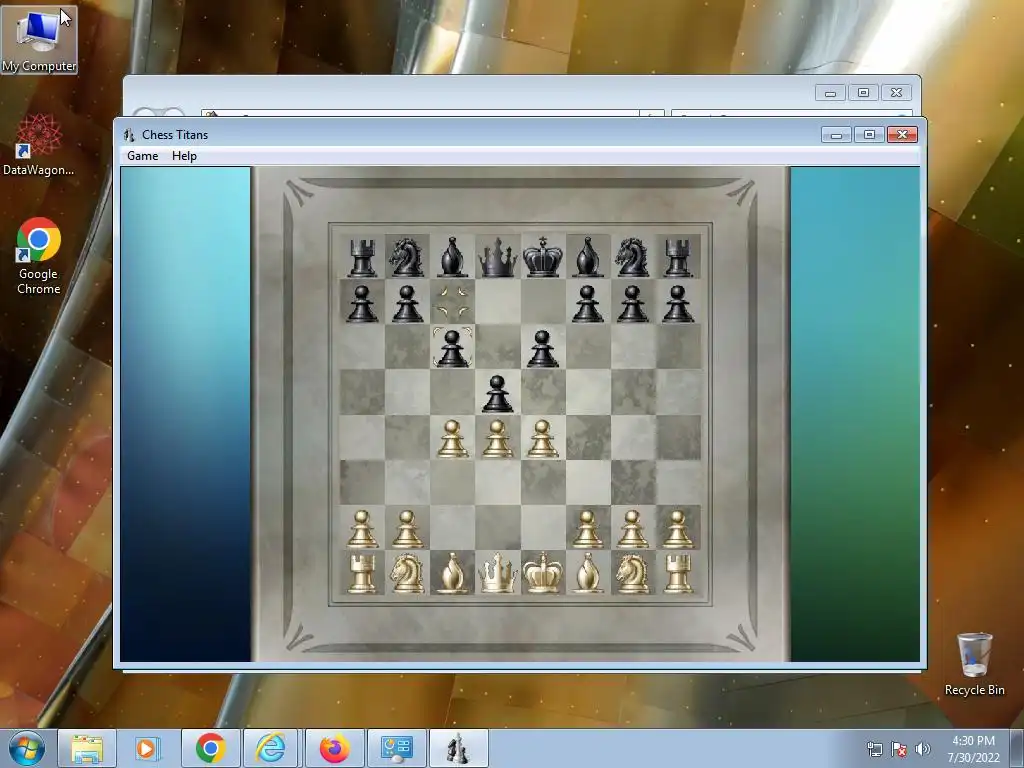1024x768 pixels.
Task: Maximize the Chess Titans window
Action: point(869,135)
